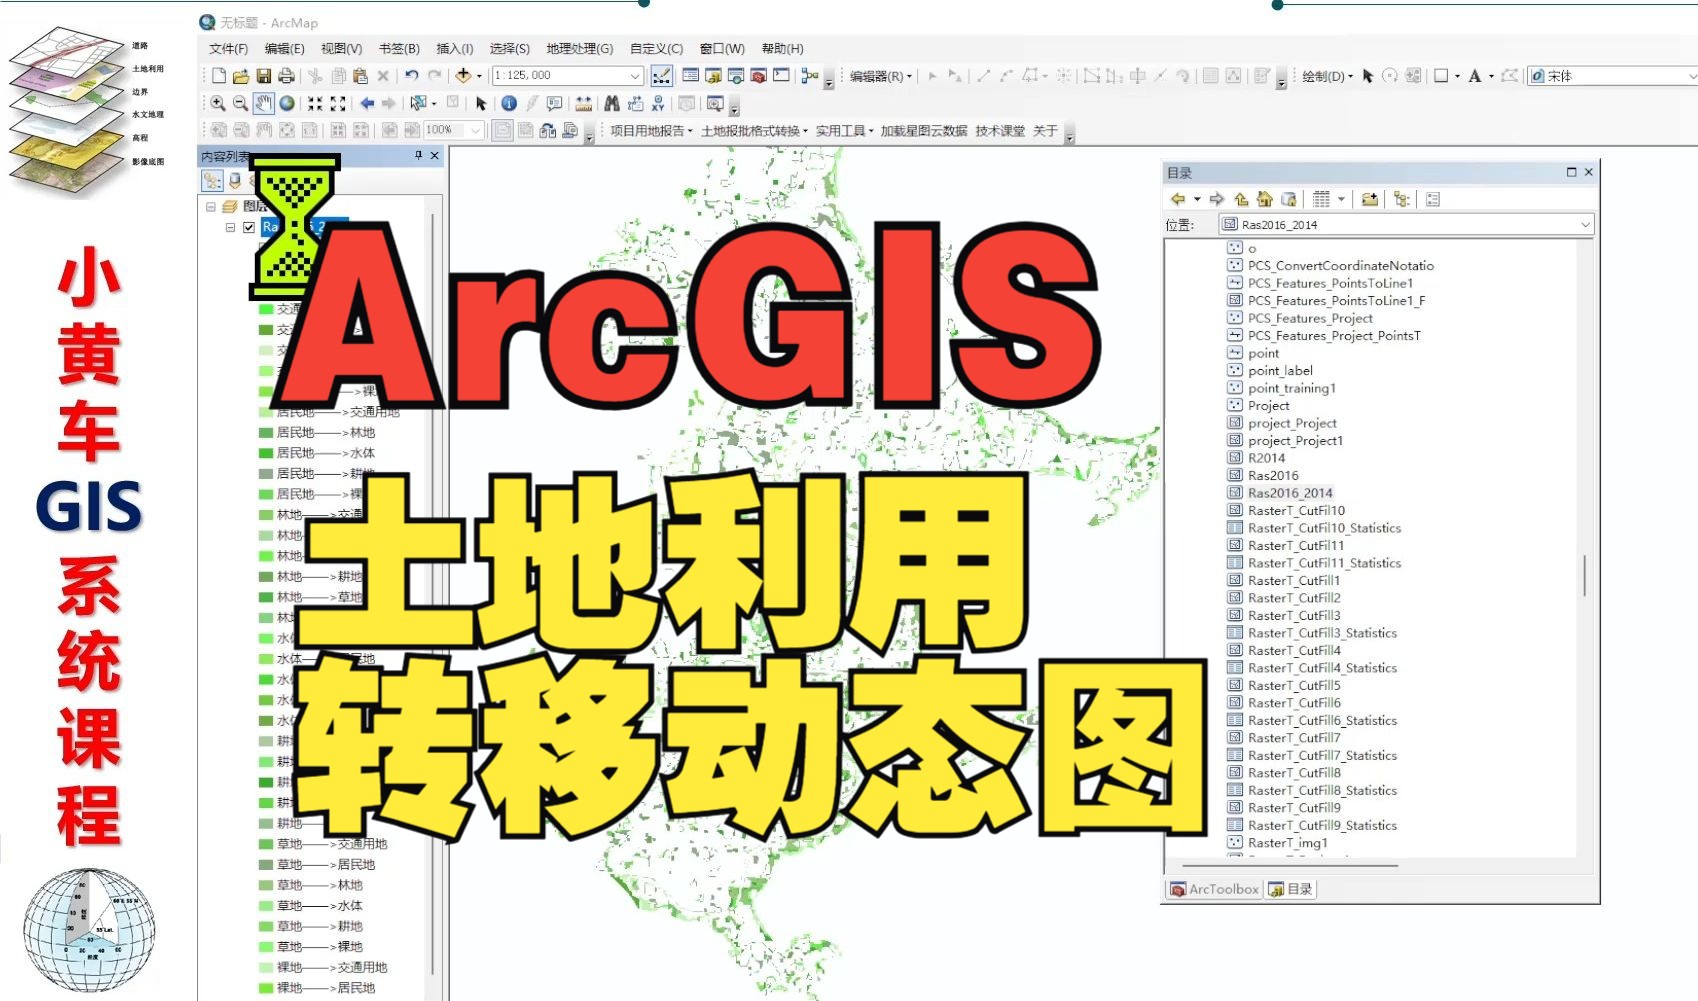This screenshot has height=1001, width=1698.
Task: Click Connect To Folder in Catalog
Action: [1370, 199]
